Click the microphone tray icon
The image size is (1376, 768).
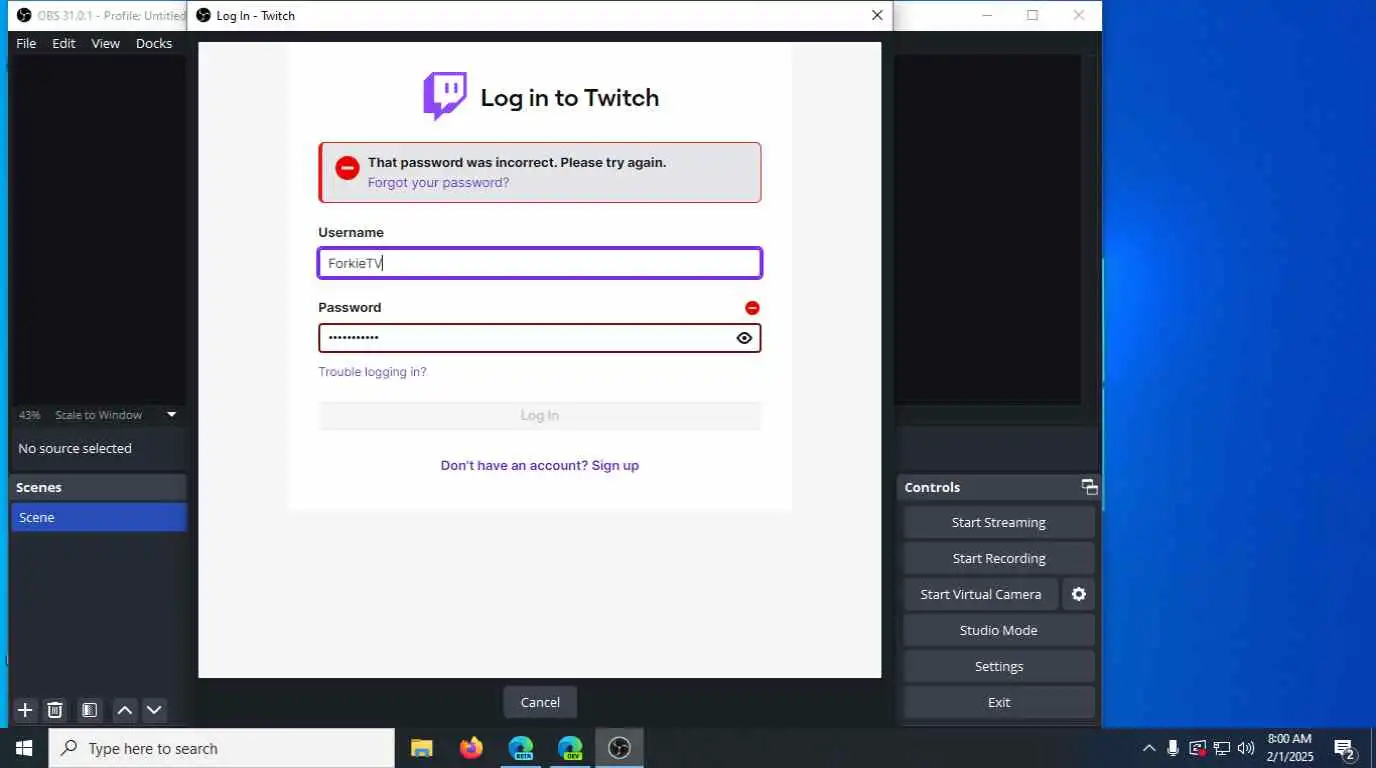tap(1172, 748)
